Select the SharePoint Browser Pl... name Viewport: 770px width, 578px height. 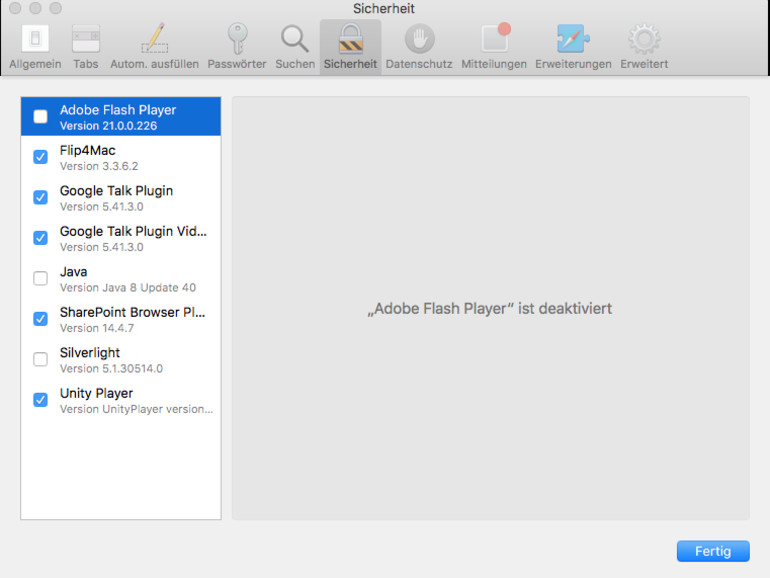tap(133, 312)
